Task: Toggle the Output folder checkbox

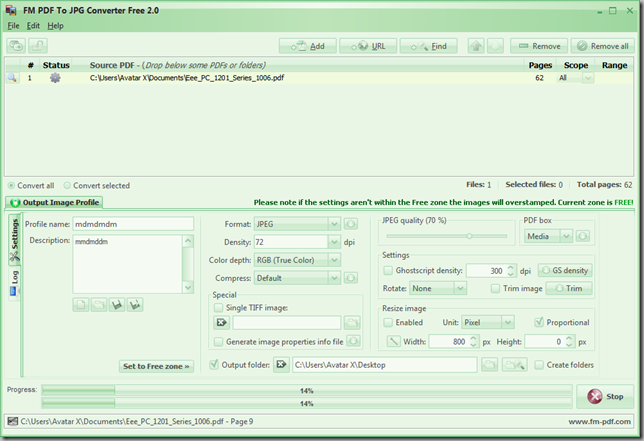Action: (214, 365)
